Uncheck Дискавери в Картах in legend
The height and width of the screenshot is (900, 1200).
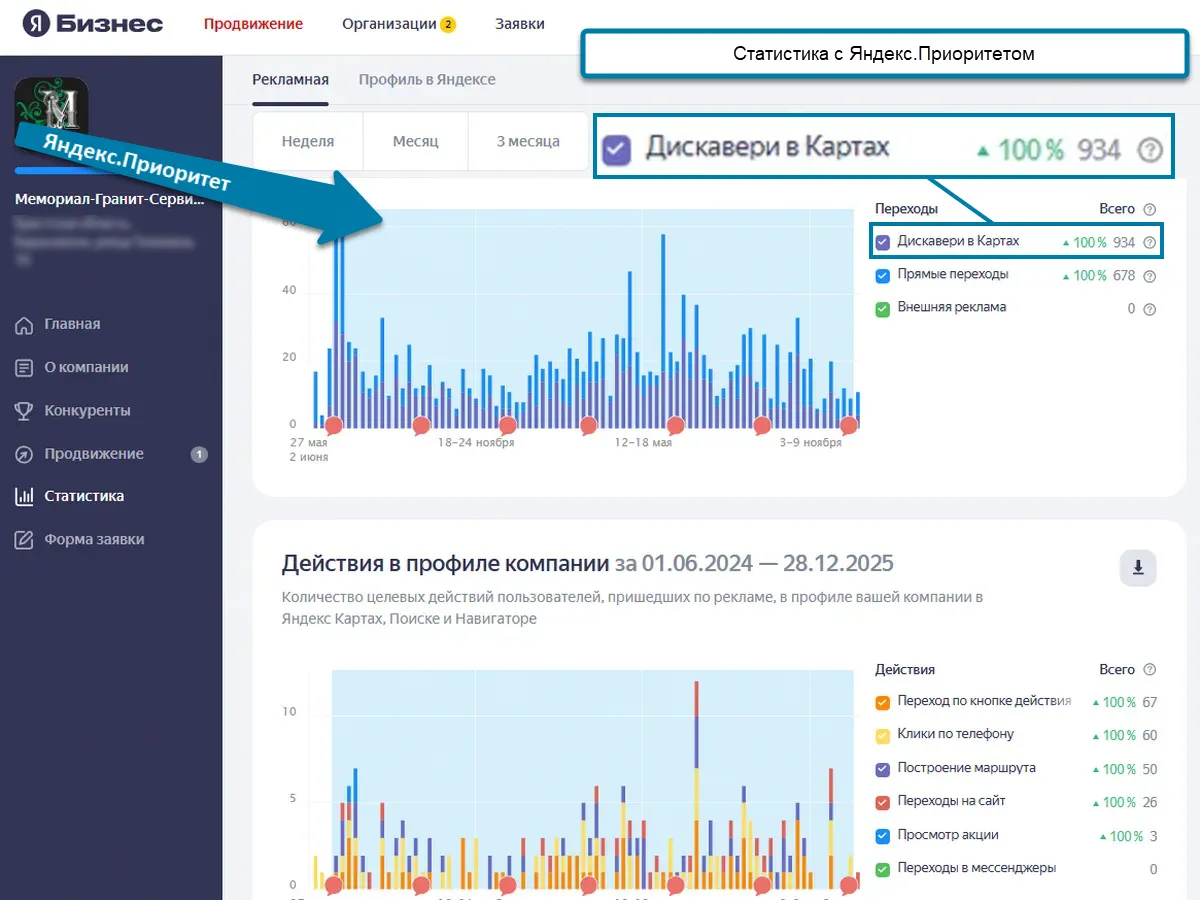point(882,242)
